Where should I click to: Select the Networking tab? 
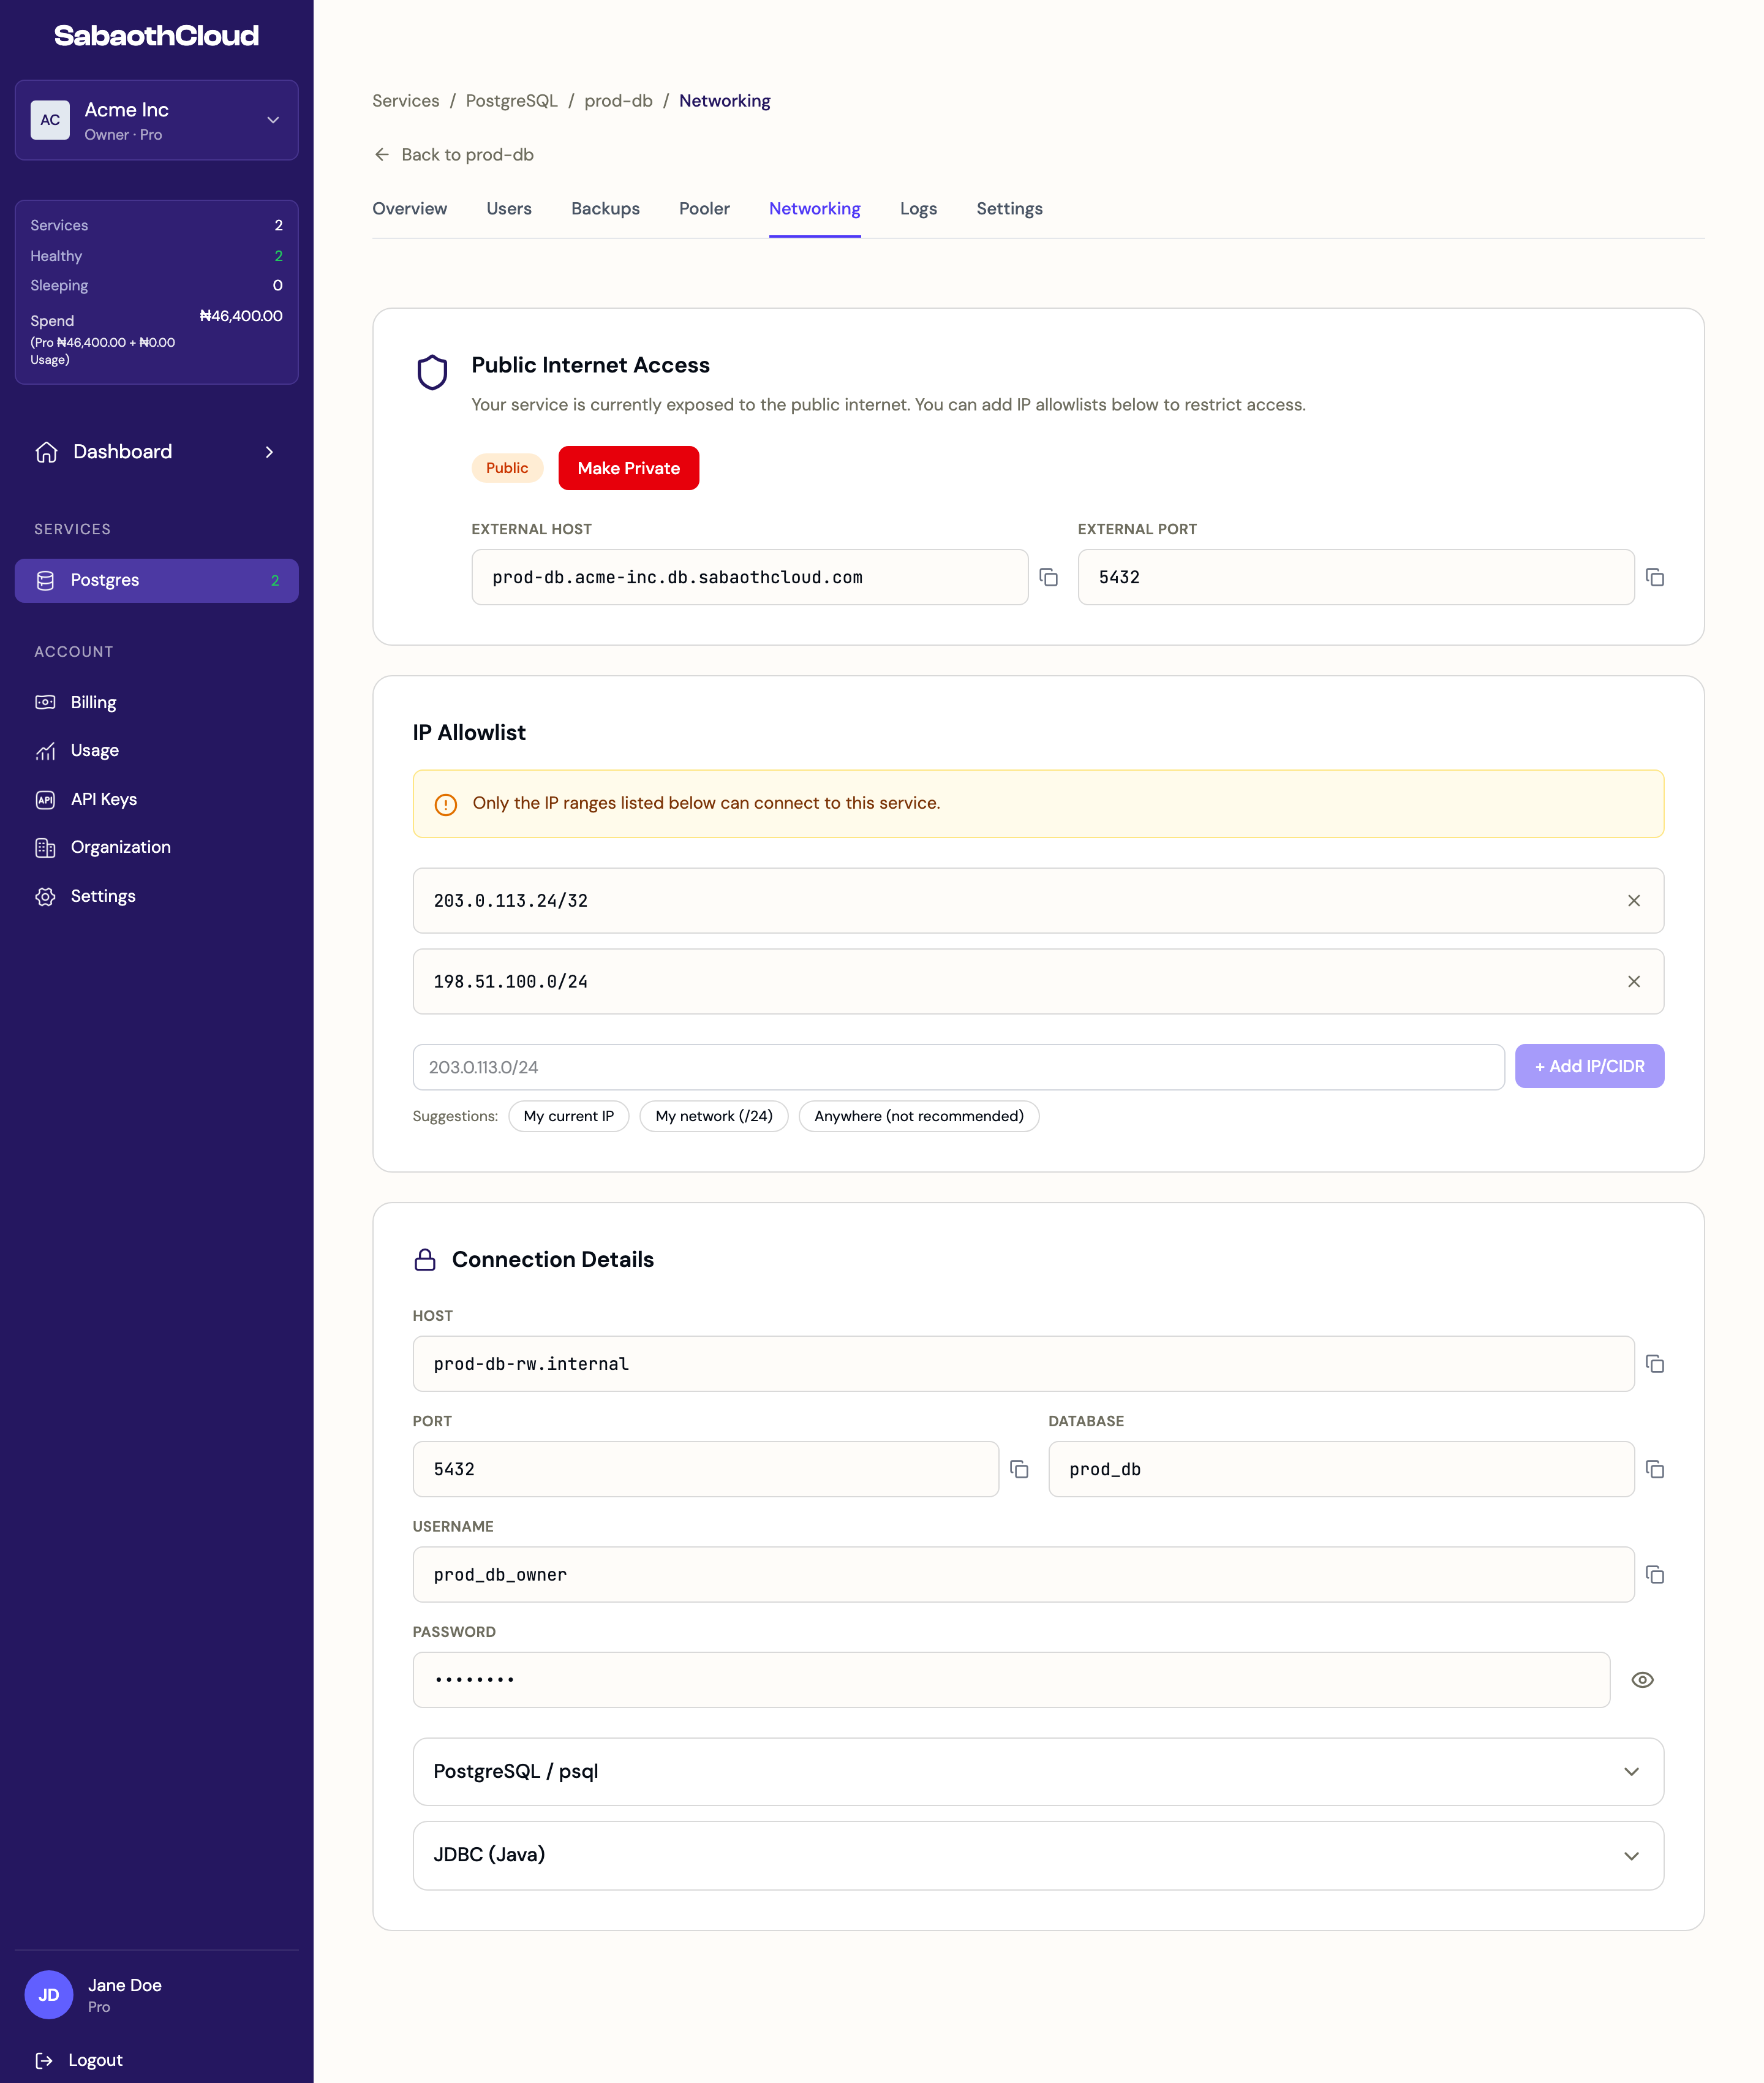pyautogui.click(x=815, y=209)
